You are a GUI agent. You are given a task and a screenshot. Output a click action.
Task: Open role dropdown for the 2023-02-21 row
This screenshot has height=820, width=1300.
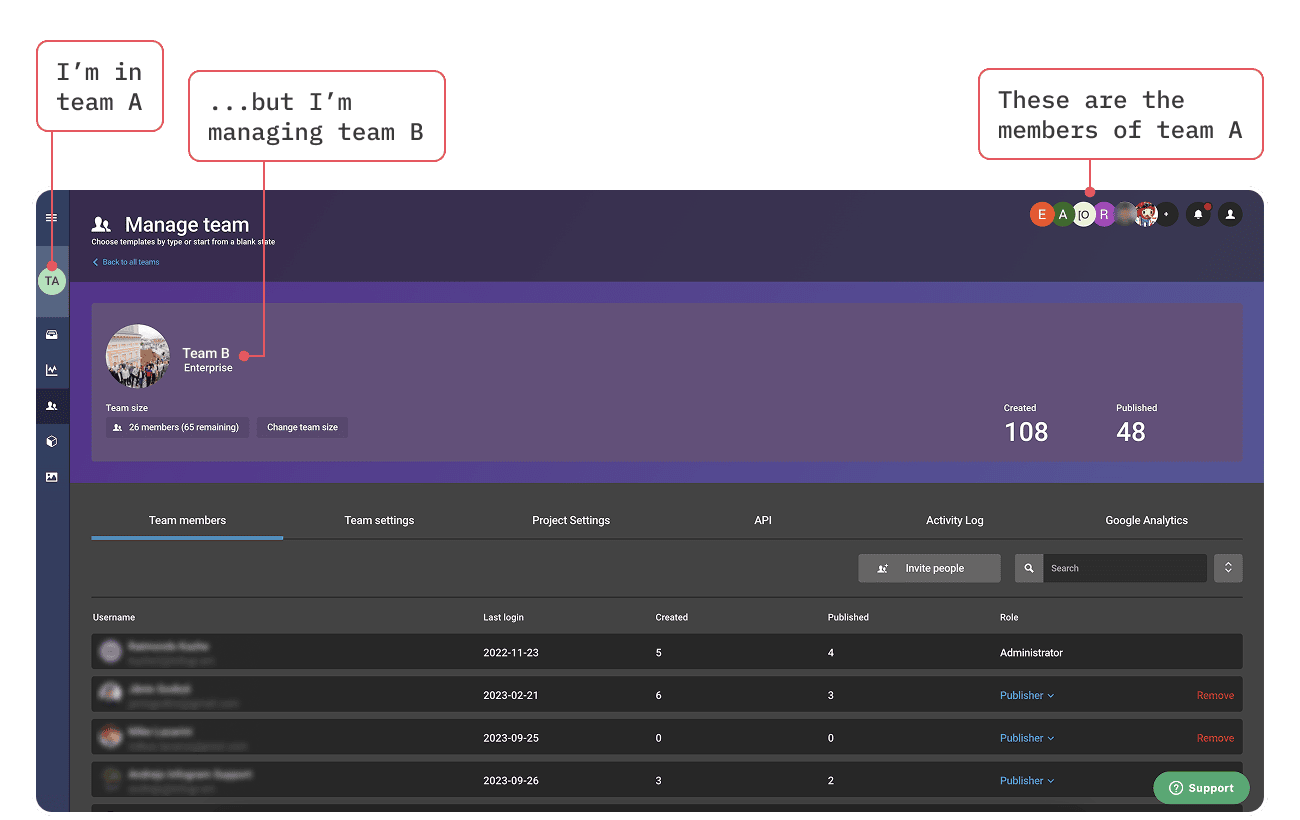(x=1027, y=695)
